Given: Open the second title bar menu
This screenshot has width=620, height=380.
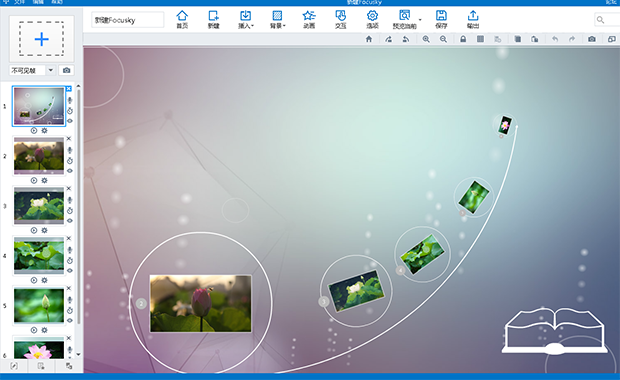Looking at the screenshot, I should 38,2.
